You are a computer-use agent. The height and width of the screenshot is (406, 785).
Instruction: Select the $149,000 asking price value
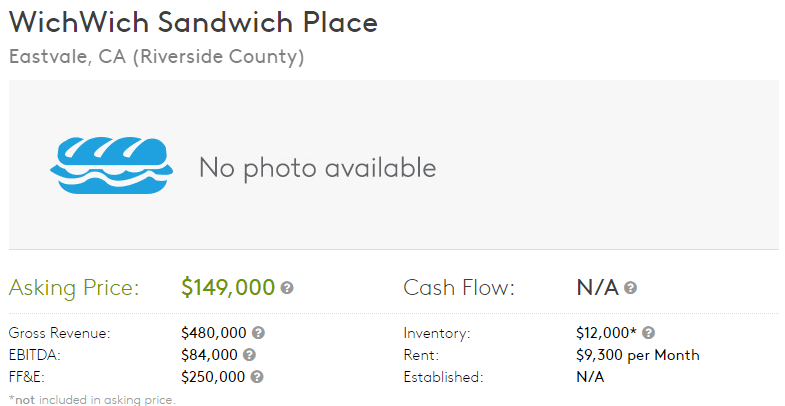click(x=228, y=288)
